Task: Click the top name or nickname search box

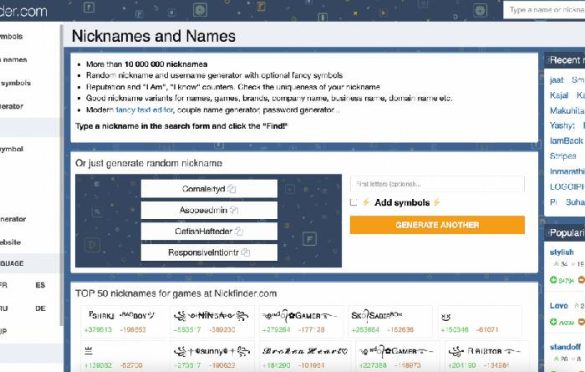Action: pos(544,10)
